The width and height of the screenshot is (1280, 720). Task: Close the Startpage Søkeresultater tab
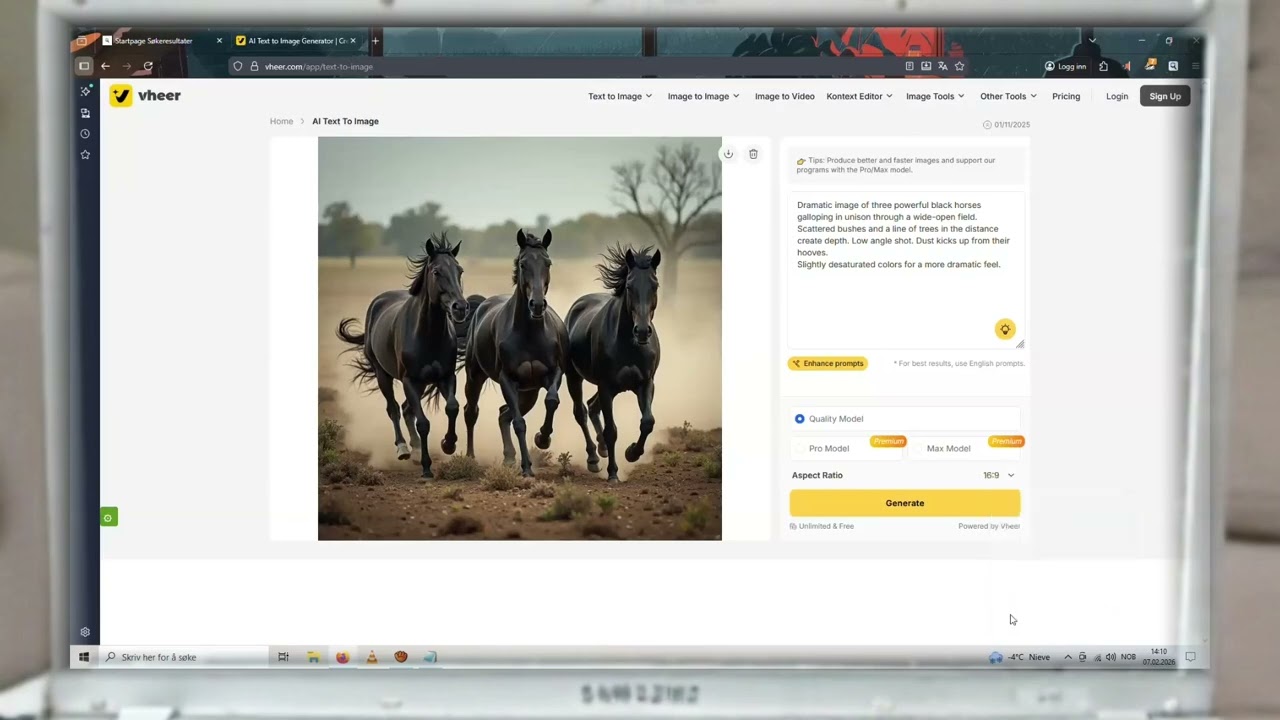point(219,41)
